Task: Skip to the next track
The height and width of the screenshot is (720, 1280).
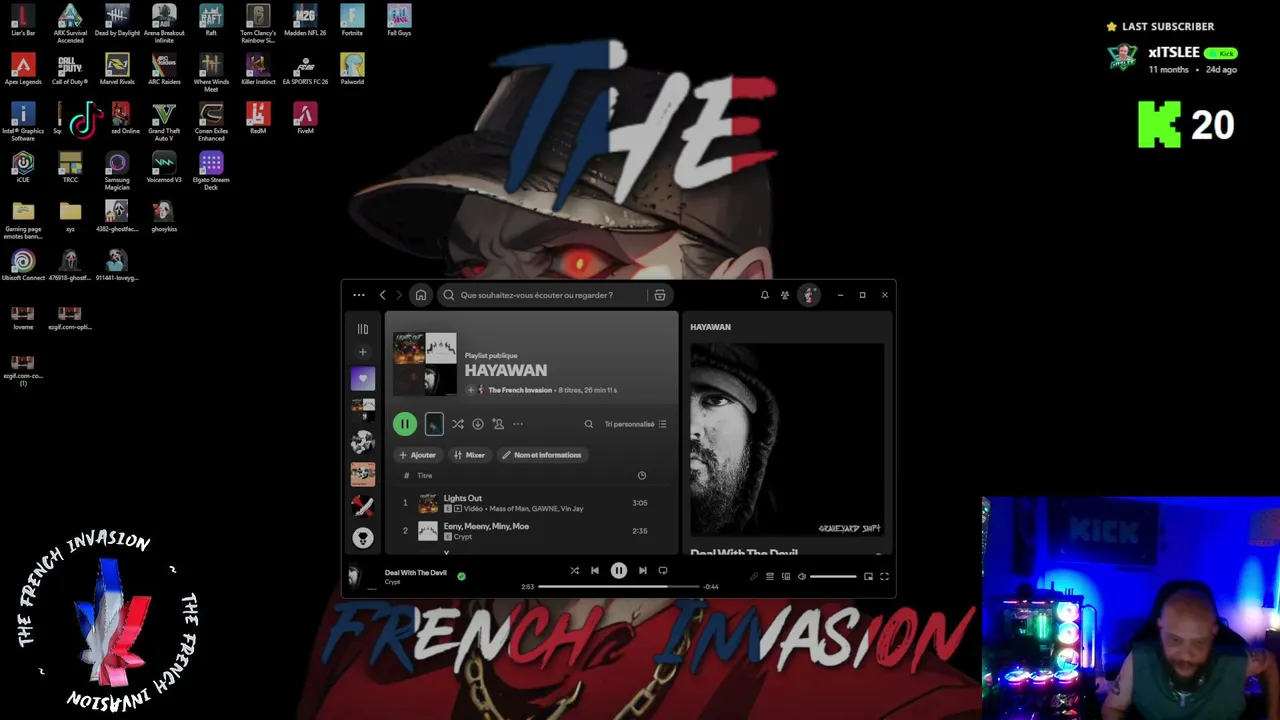Action: (643, 571)
